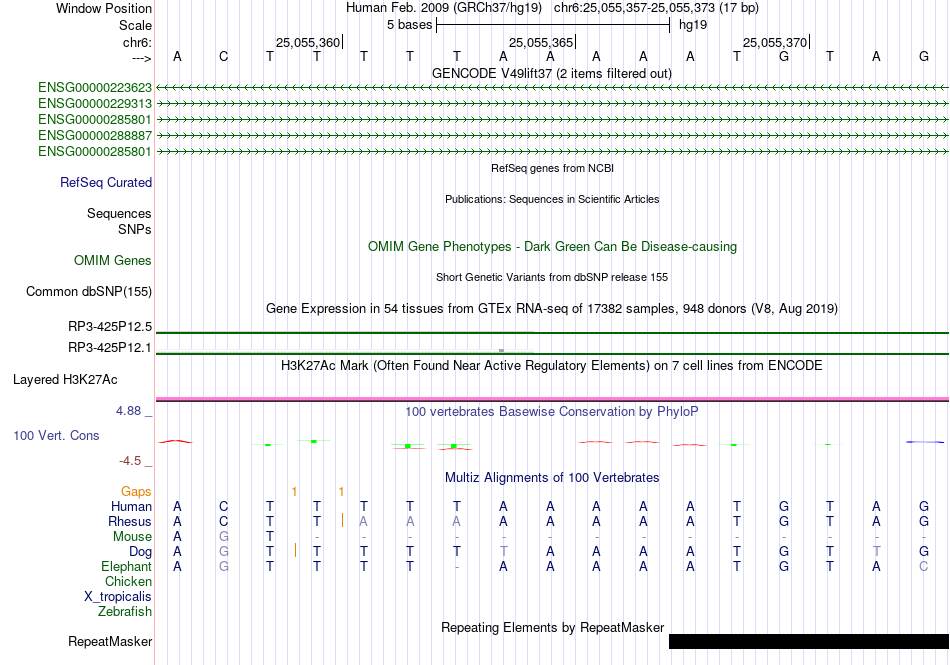The image size is (950, 665).
Task: Click the Human Feb. 2009 (GRCh37/hg19) text
Action: pyautogui.click(x=445, y=8)
